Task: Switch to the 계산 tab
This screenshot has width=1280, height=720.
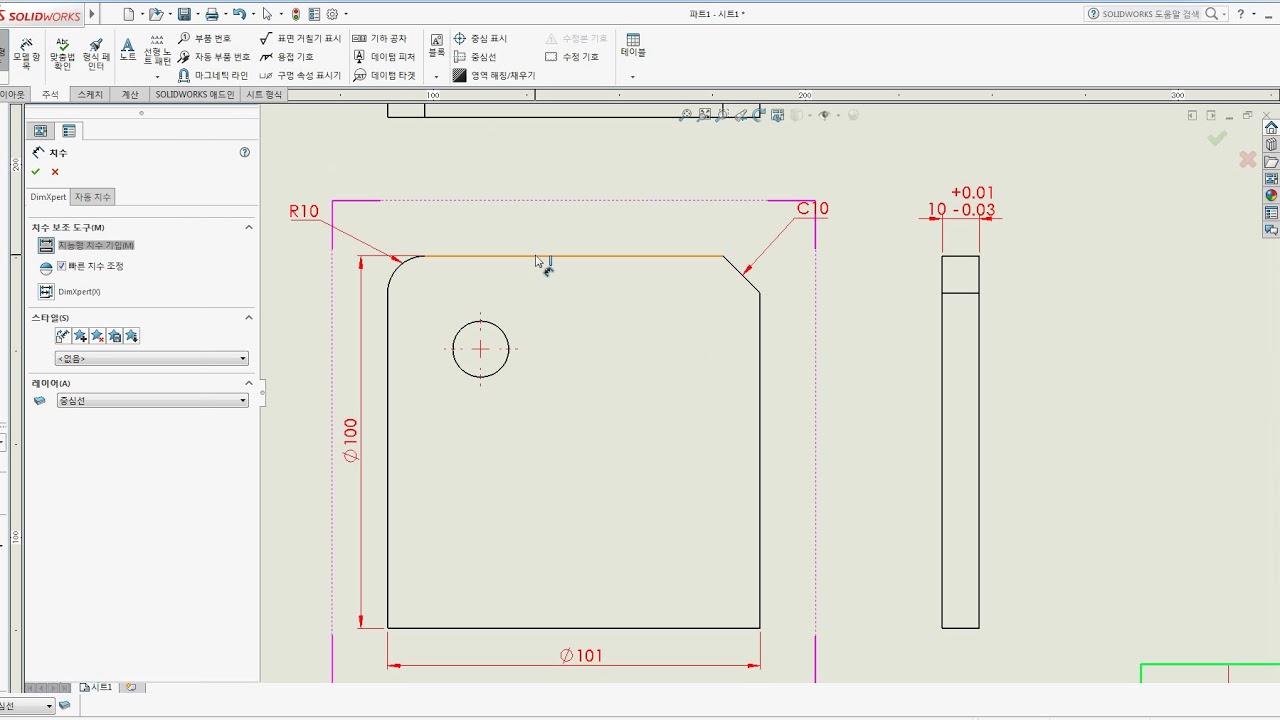Action: [x=130, y=95]
